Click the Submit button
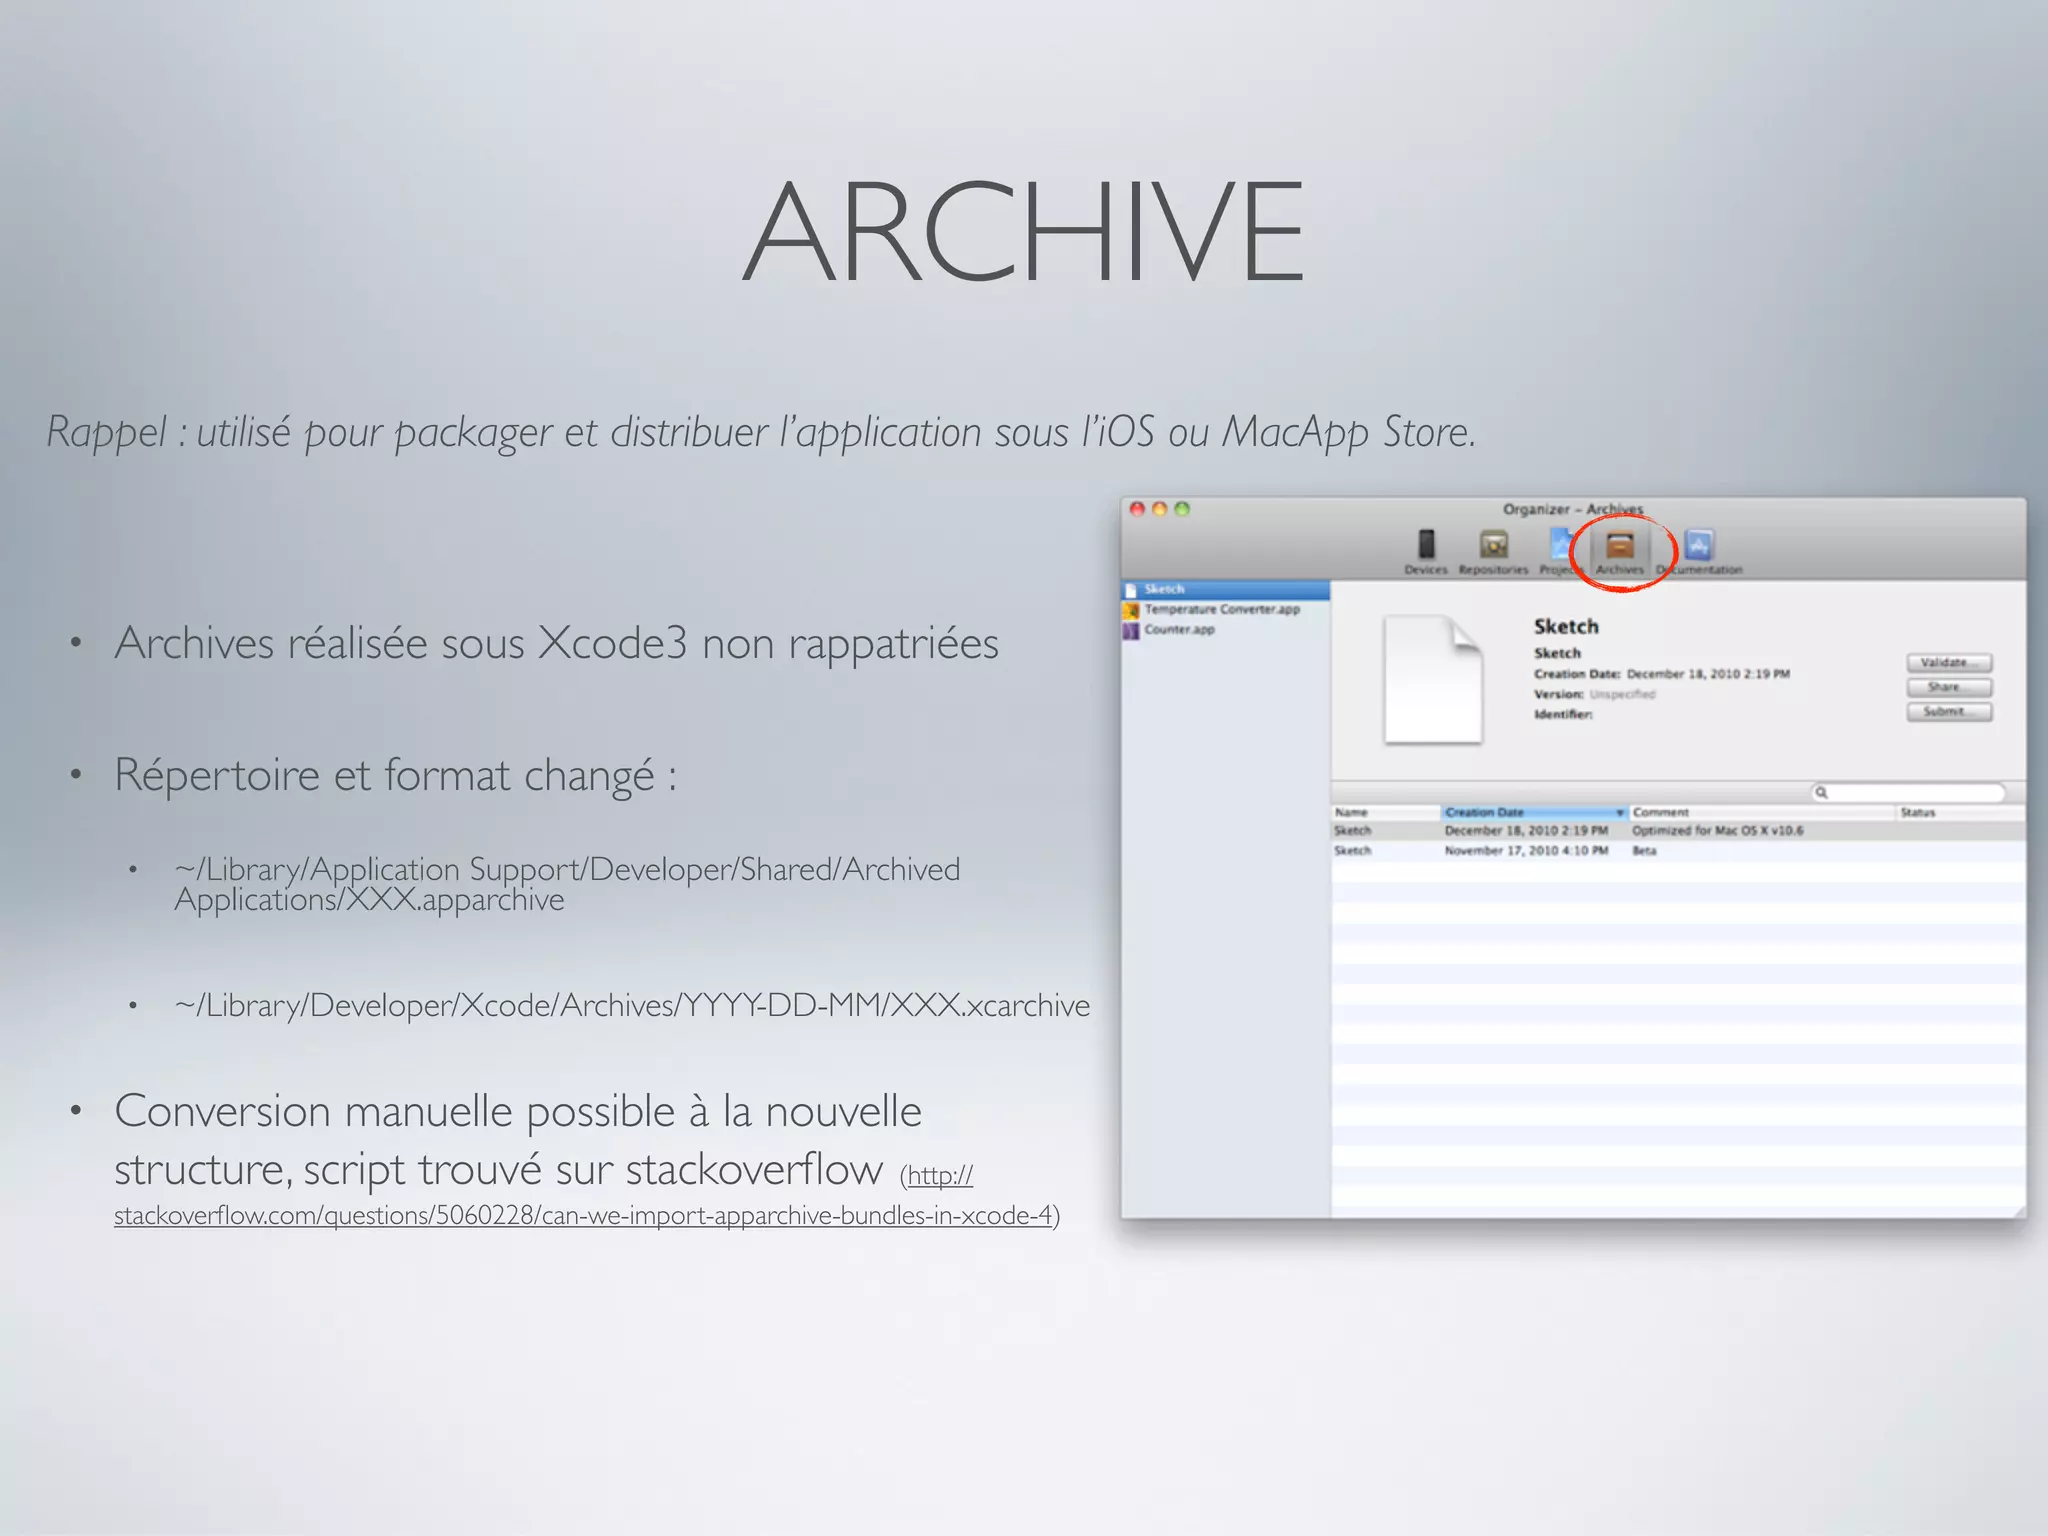The width and height of the screenshot is (2048, 1536). 1949,711
